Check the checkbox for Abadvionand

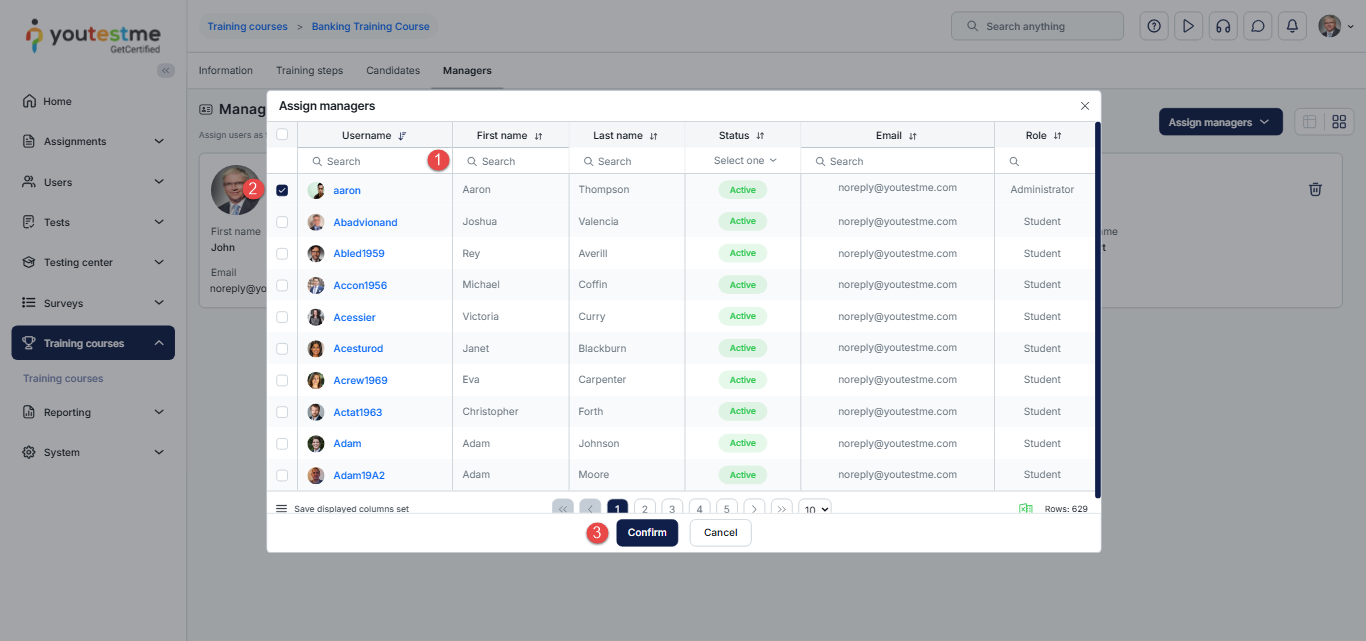pos(282,222)
